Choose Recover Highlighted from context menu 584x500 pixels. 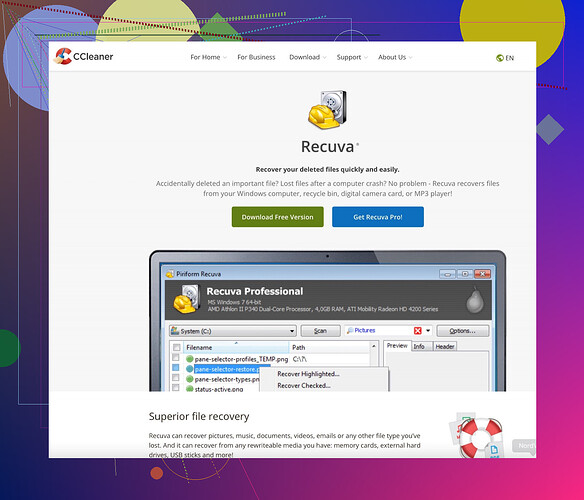(308, 374)
